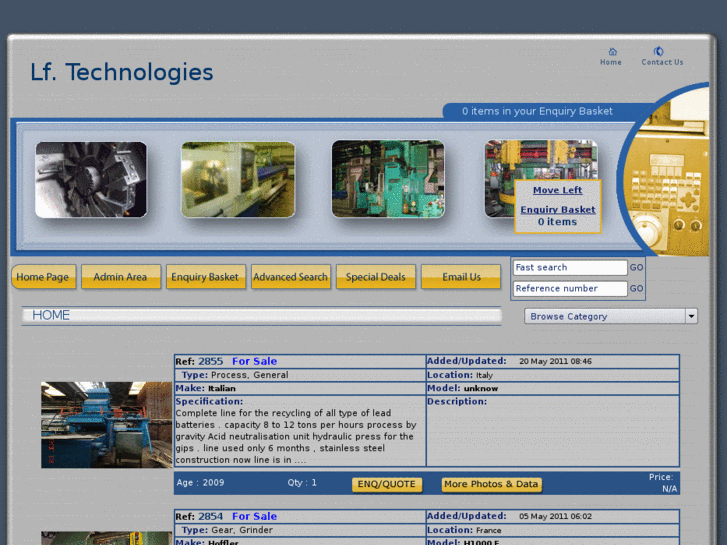Focus the Reference number input field
Screen dimensions: 727x545
point(570,289)
